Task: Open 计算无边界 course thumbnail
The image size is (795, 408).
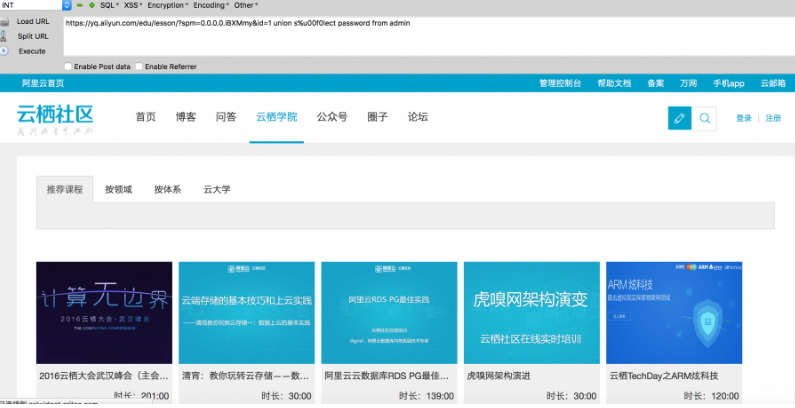Action: 104,313
